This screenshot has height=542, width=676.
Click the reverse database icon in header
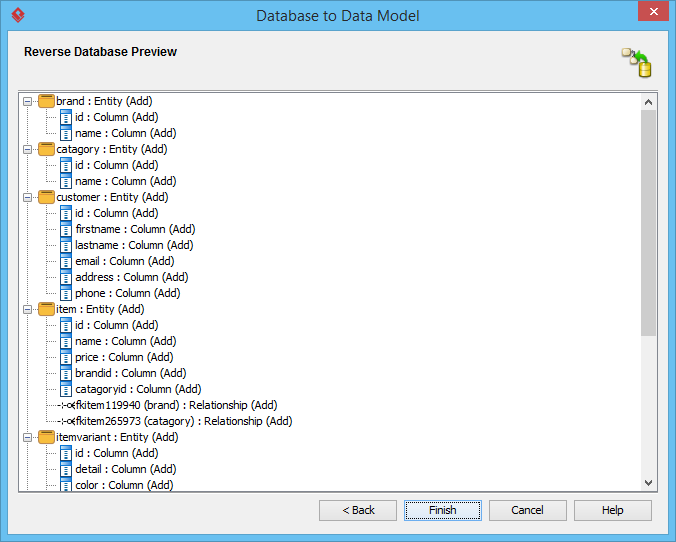637,63
